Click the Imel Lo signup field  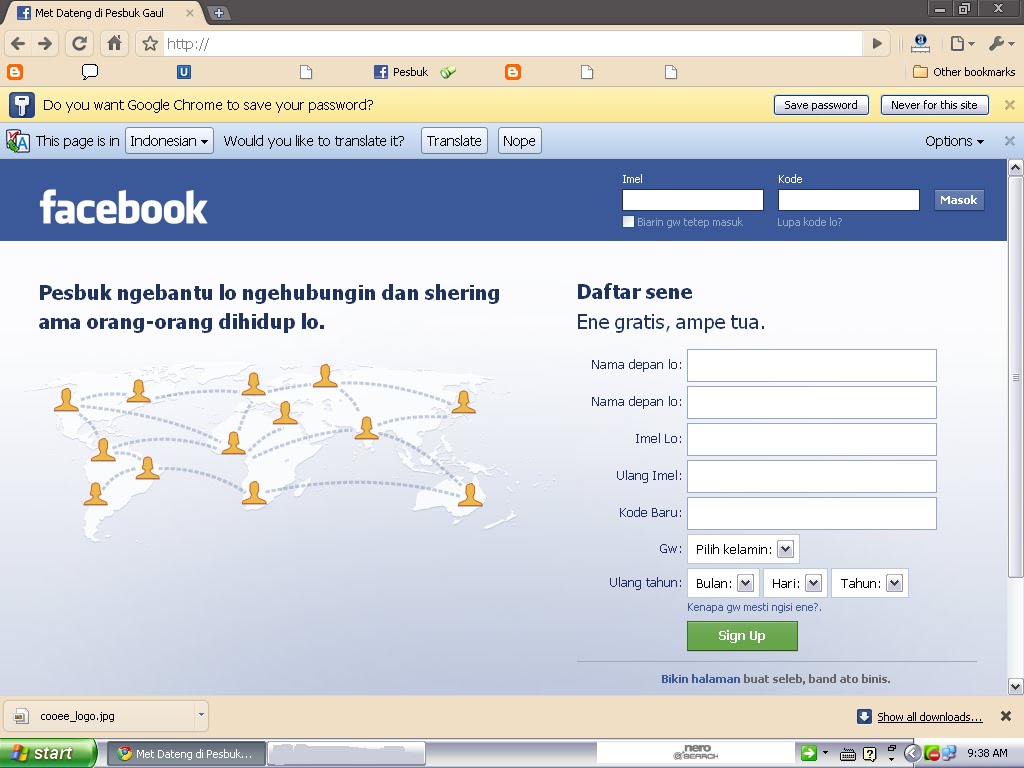tap(812, 440)
